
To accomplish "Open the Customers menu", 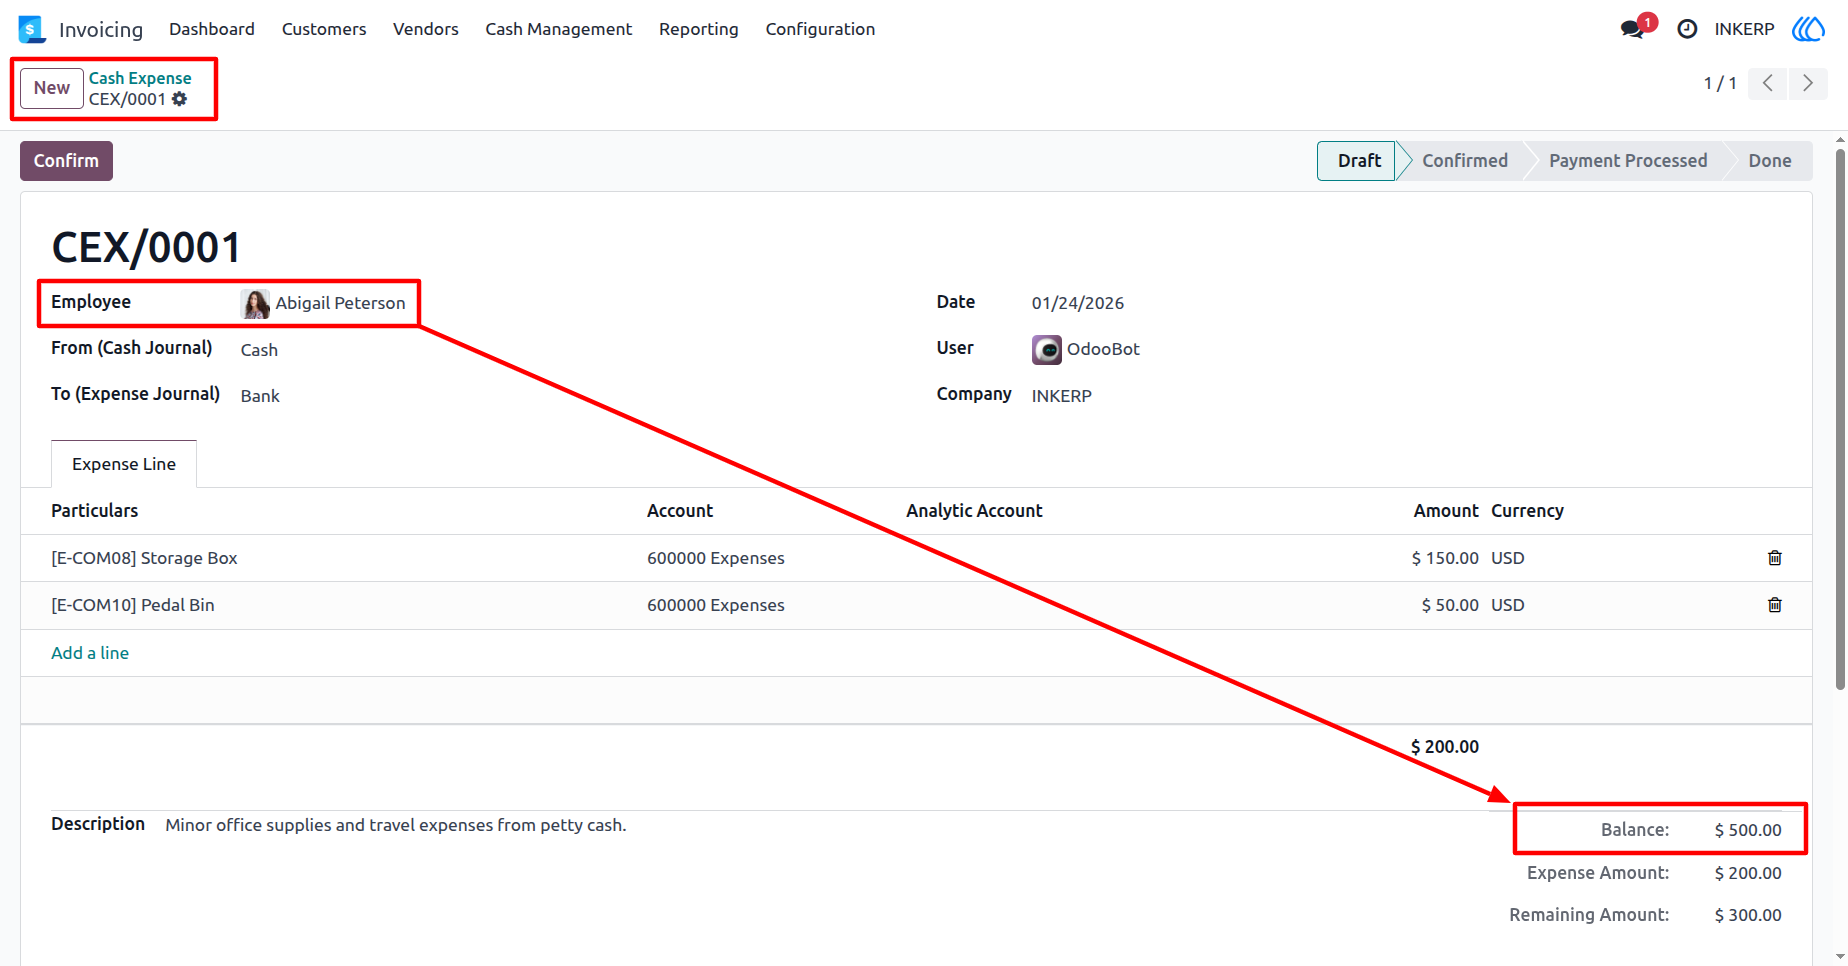I will tap(324, 29).
